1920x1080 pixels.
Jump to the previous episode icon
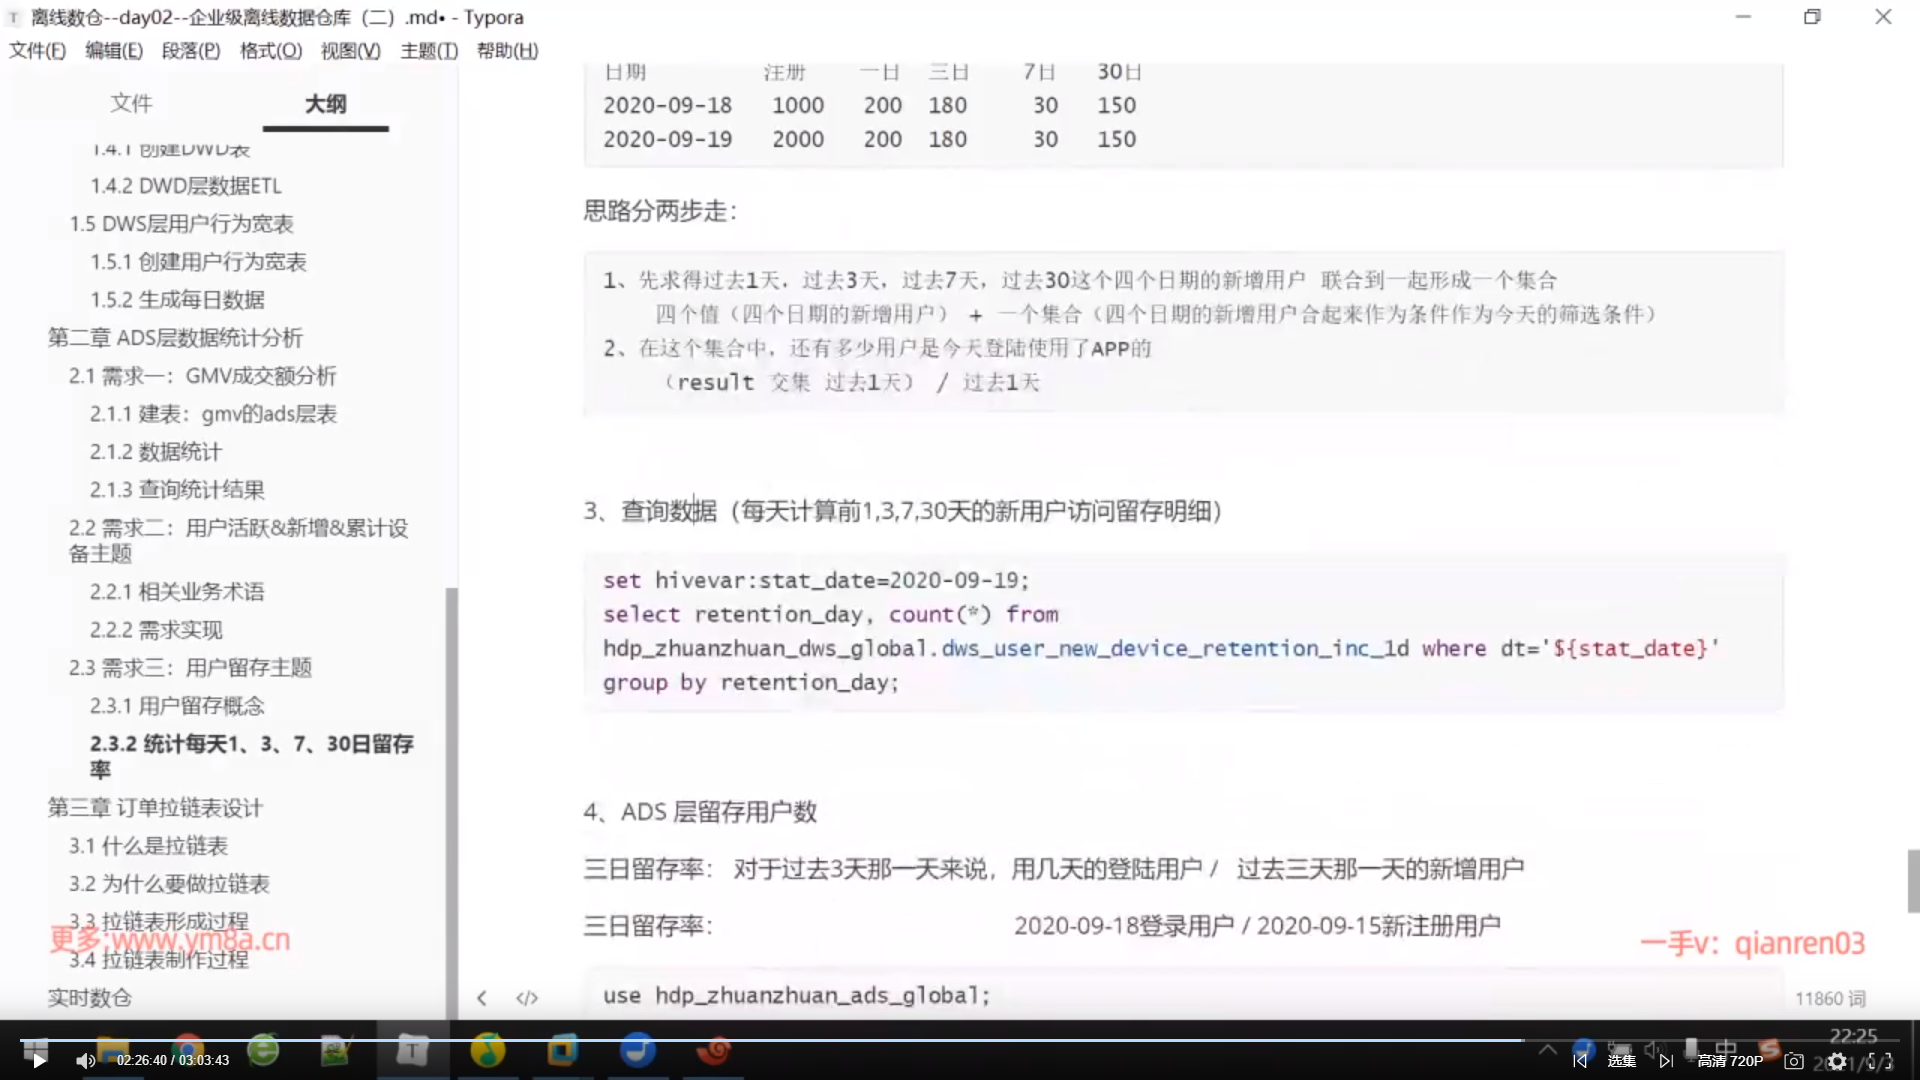coord(1580,1061)
